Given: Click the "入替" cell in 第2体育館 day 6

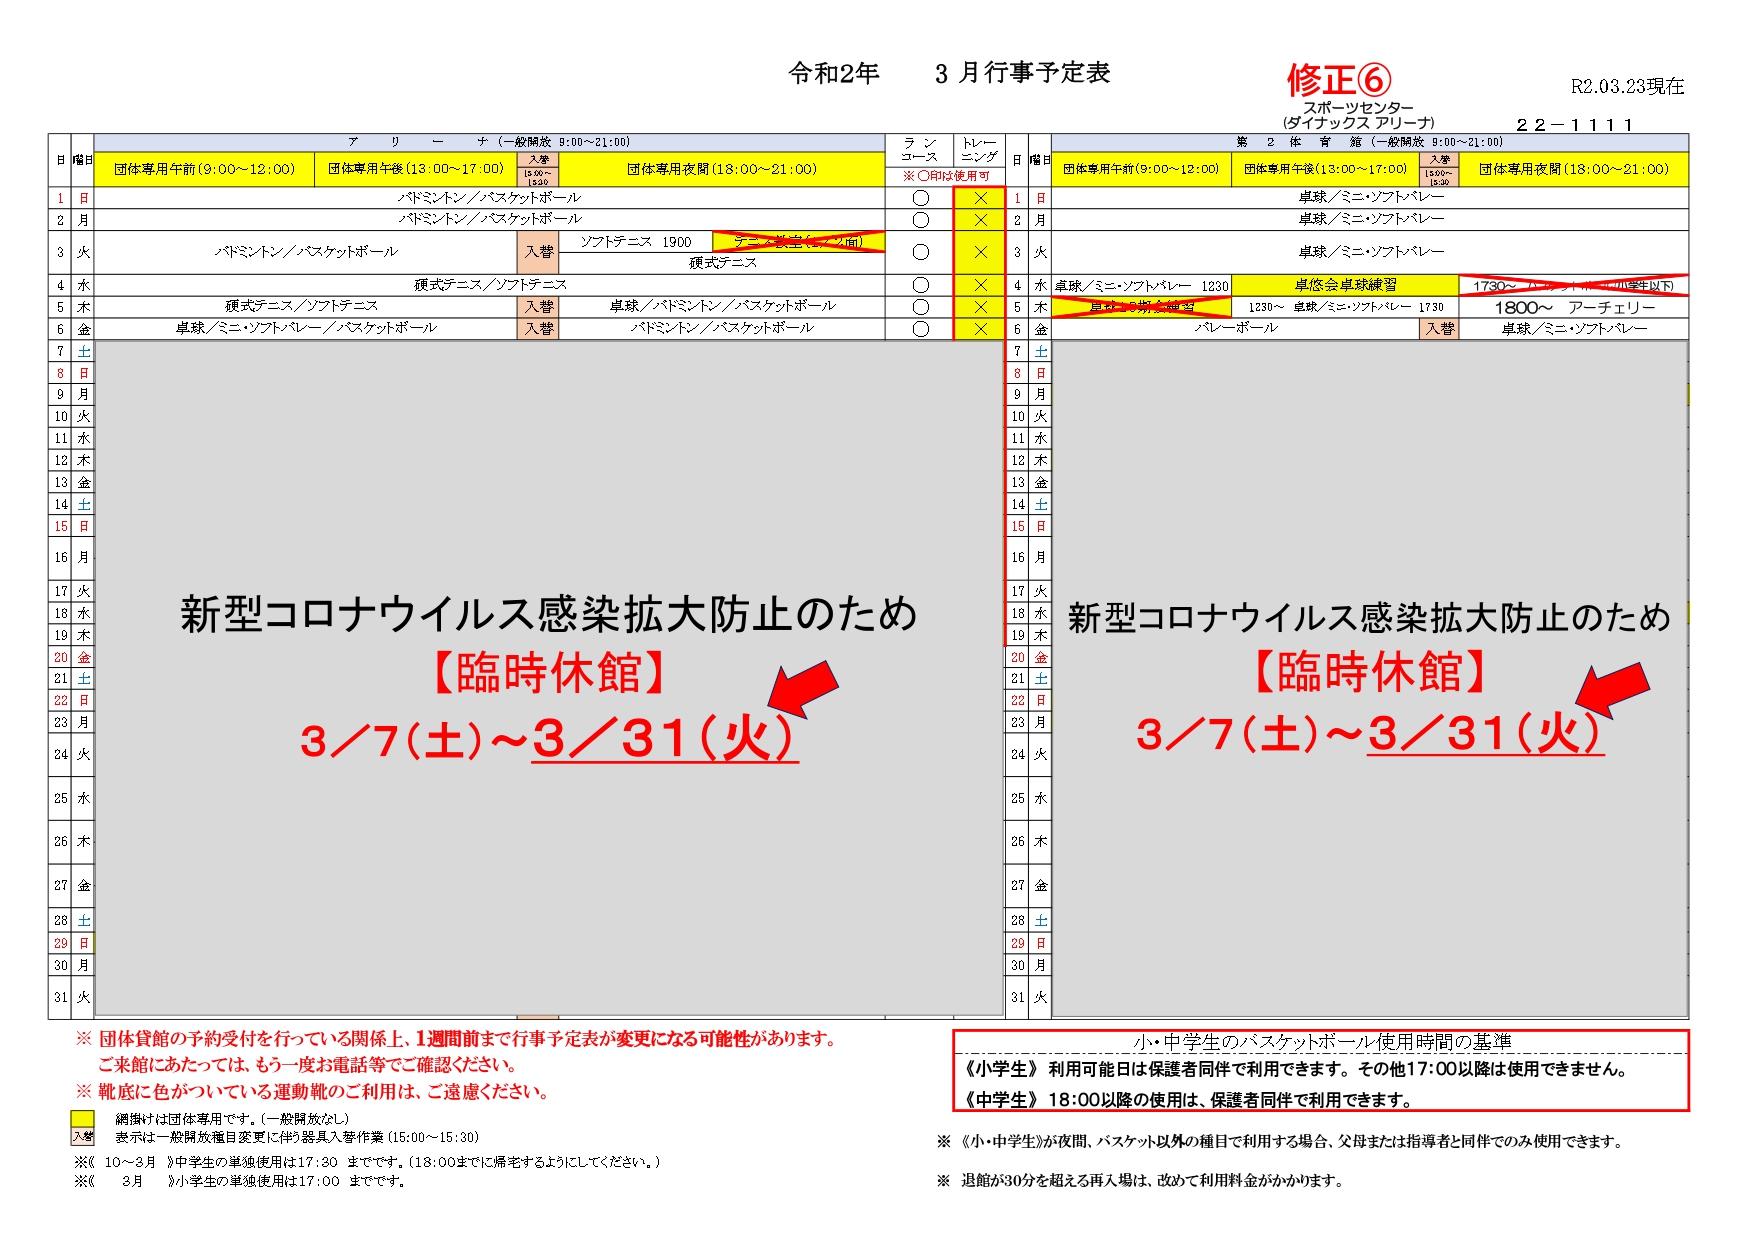Looking at the screenshot, I should (1439, 329).
